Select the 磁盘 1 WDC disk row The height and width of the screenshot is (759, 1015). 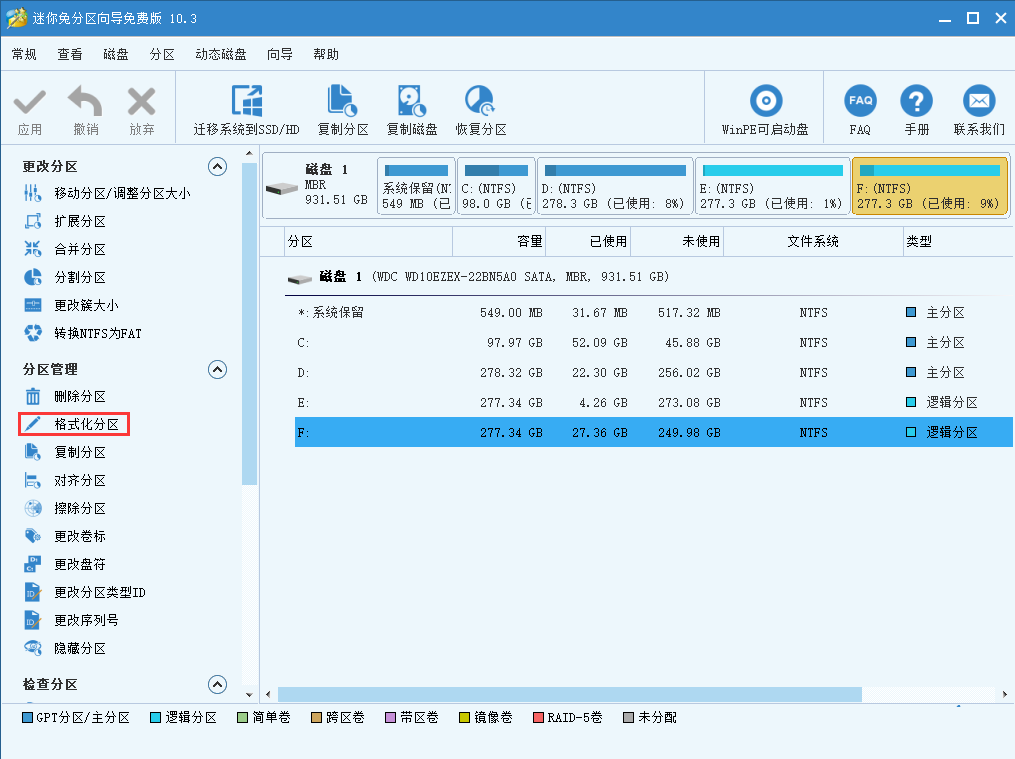click(649, 277)
